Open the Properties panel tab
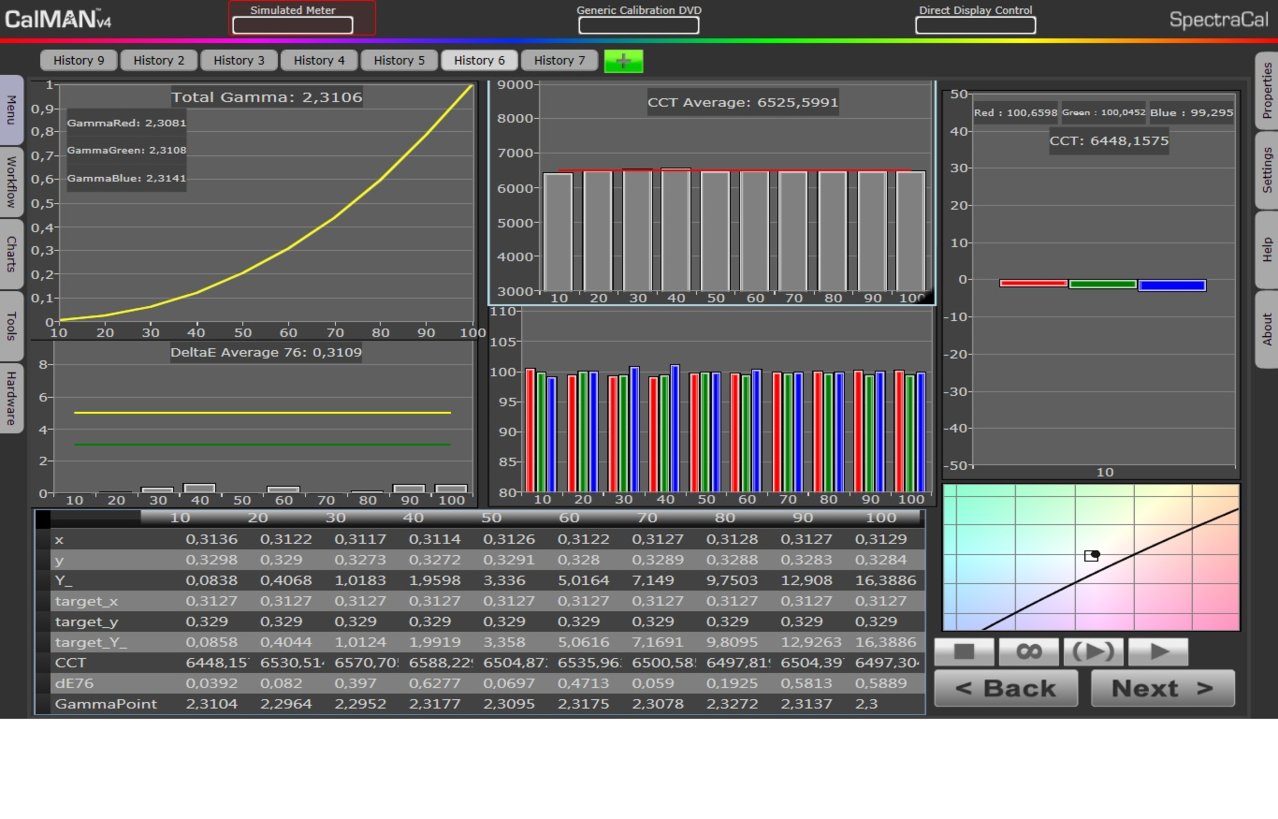 (x=1266, y=90)
